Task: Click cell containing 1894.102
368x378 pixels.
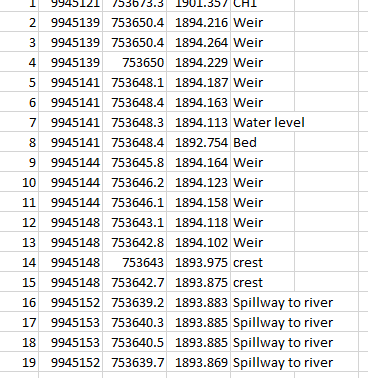Action: pyautogui.click(x=199, y=242)
